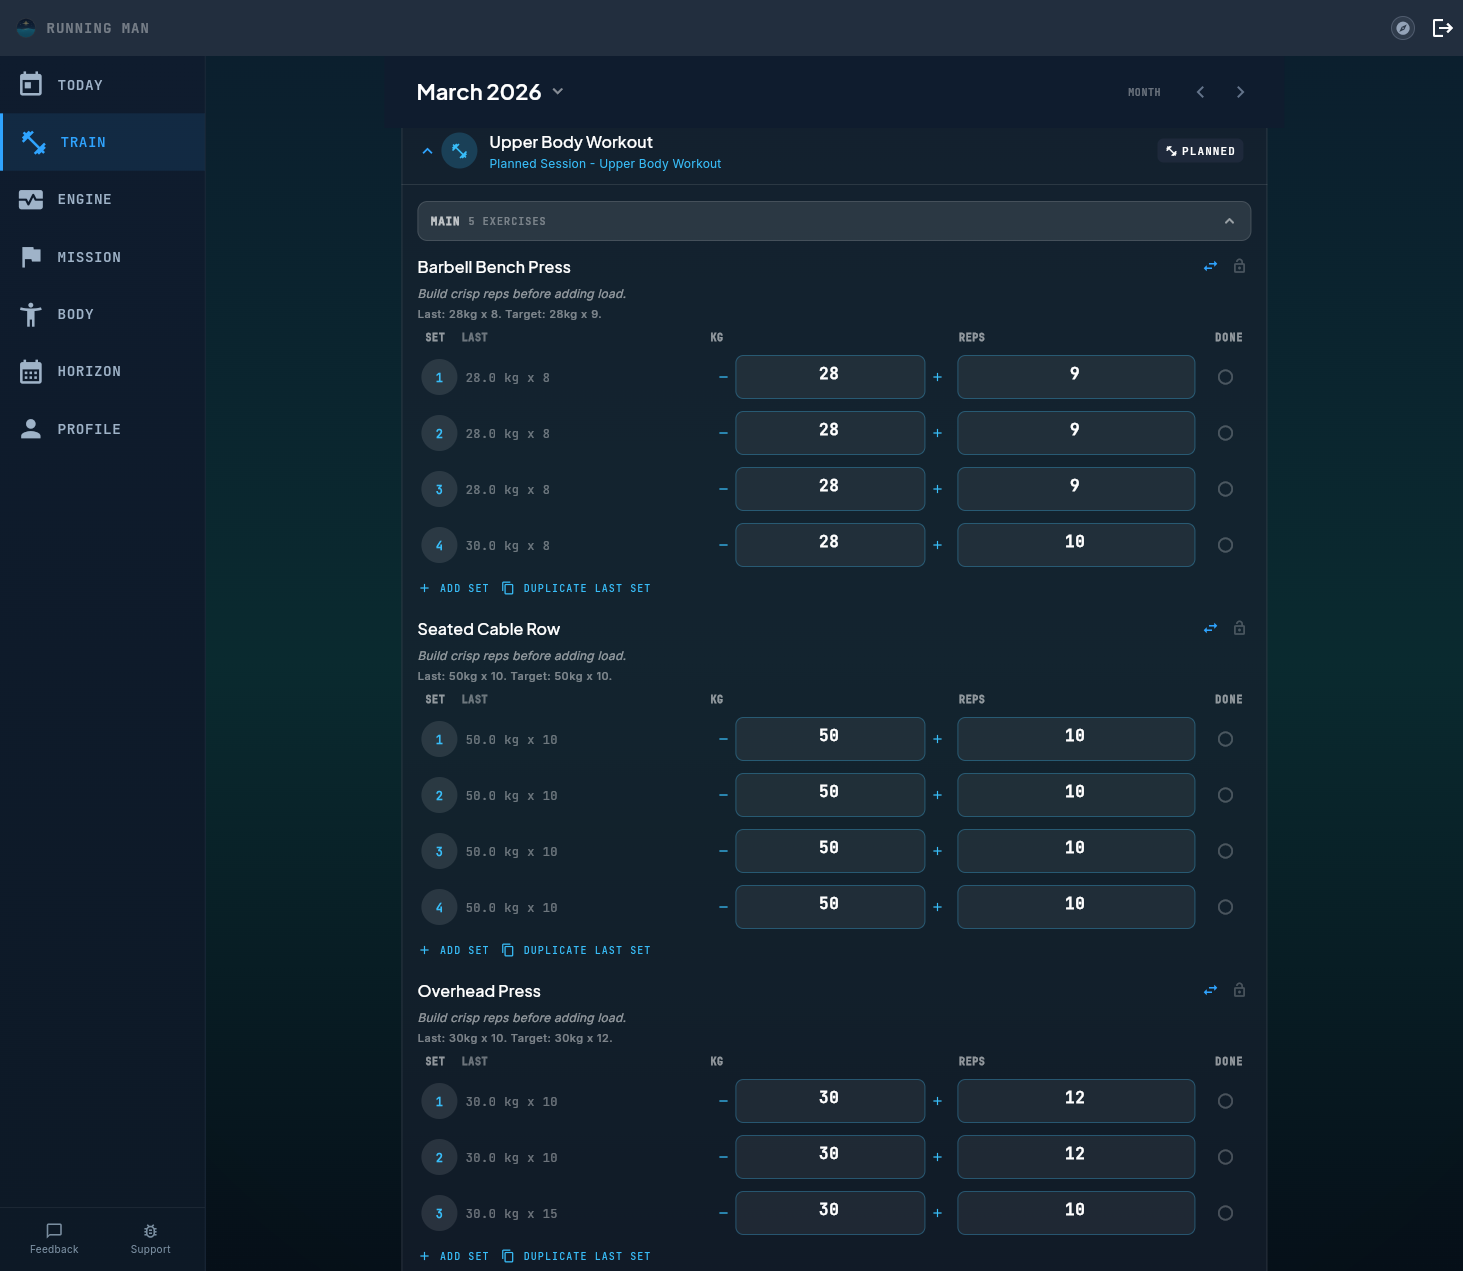The image size is (1463, 1271).
Task: Lock the Seated Cable Row exercise
Action: 1240,627
